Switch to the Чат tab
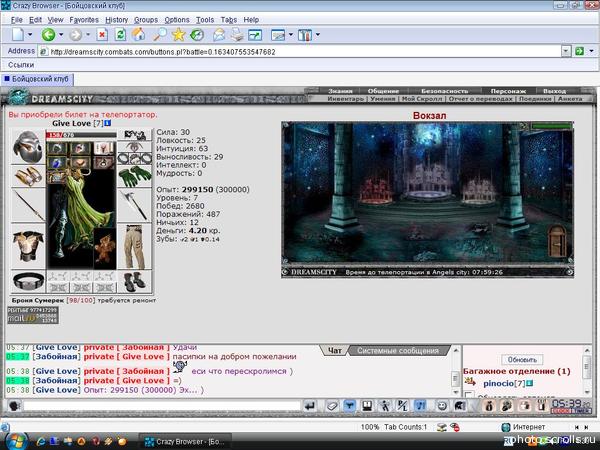Viewport: 600px width, 450px height. click(334, 351)
